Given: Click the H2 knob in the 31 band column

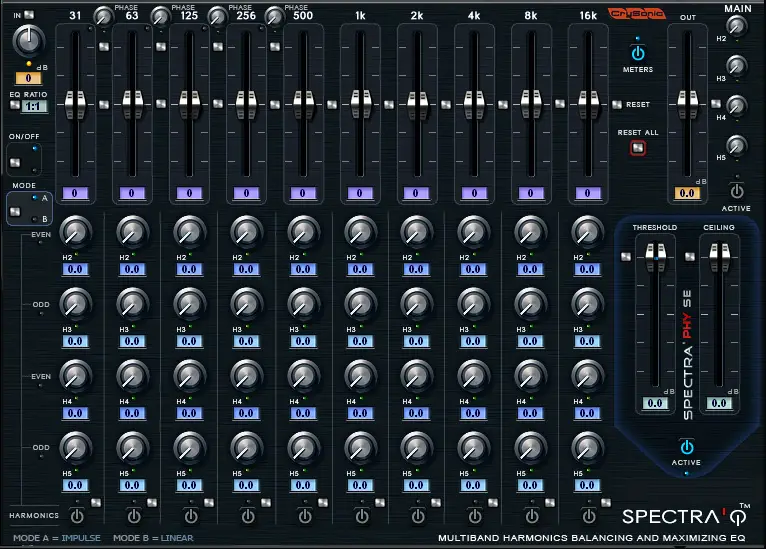Looking at the screenshot, I should coord(76,232).
